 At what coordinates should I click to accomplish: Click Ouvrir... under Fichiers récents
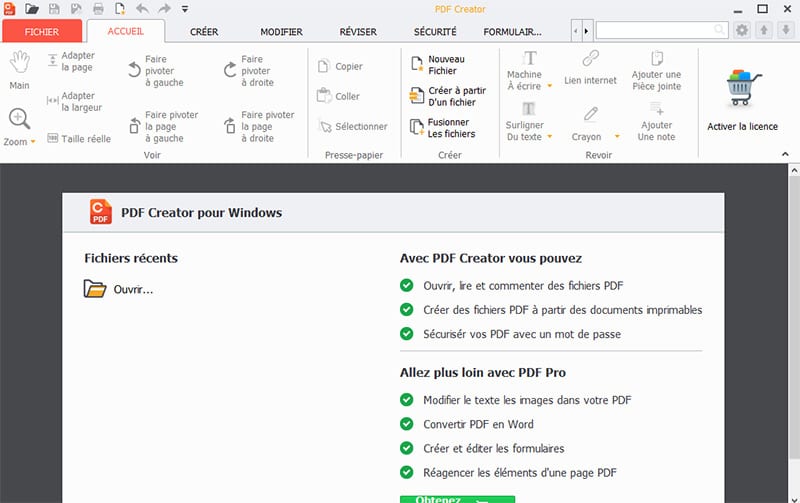point(133,290)
